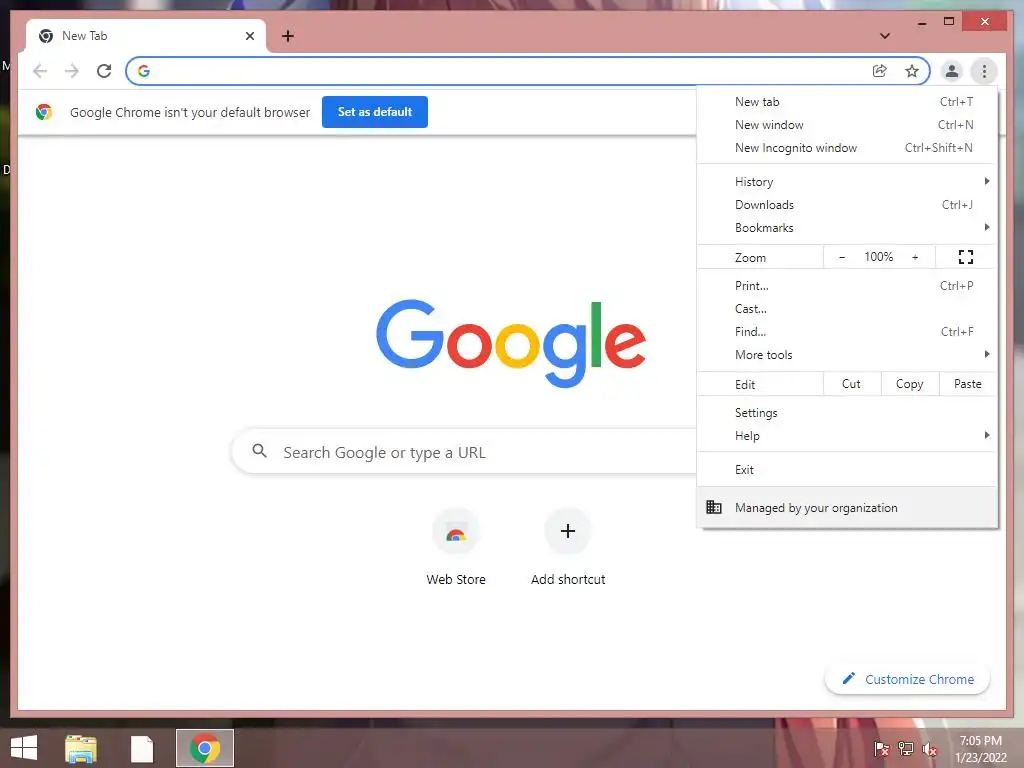
Task: Click the taskbar clock showing 7:05 PM
Action: tap(980, 749)
